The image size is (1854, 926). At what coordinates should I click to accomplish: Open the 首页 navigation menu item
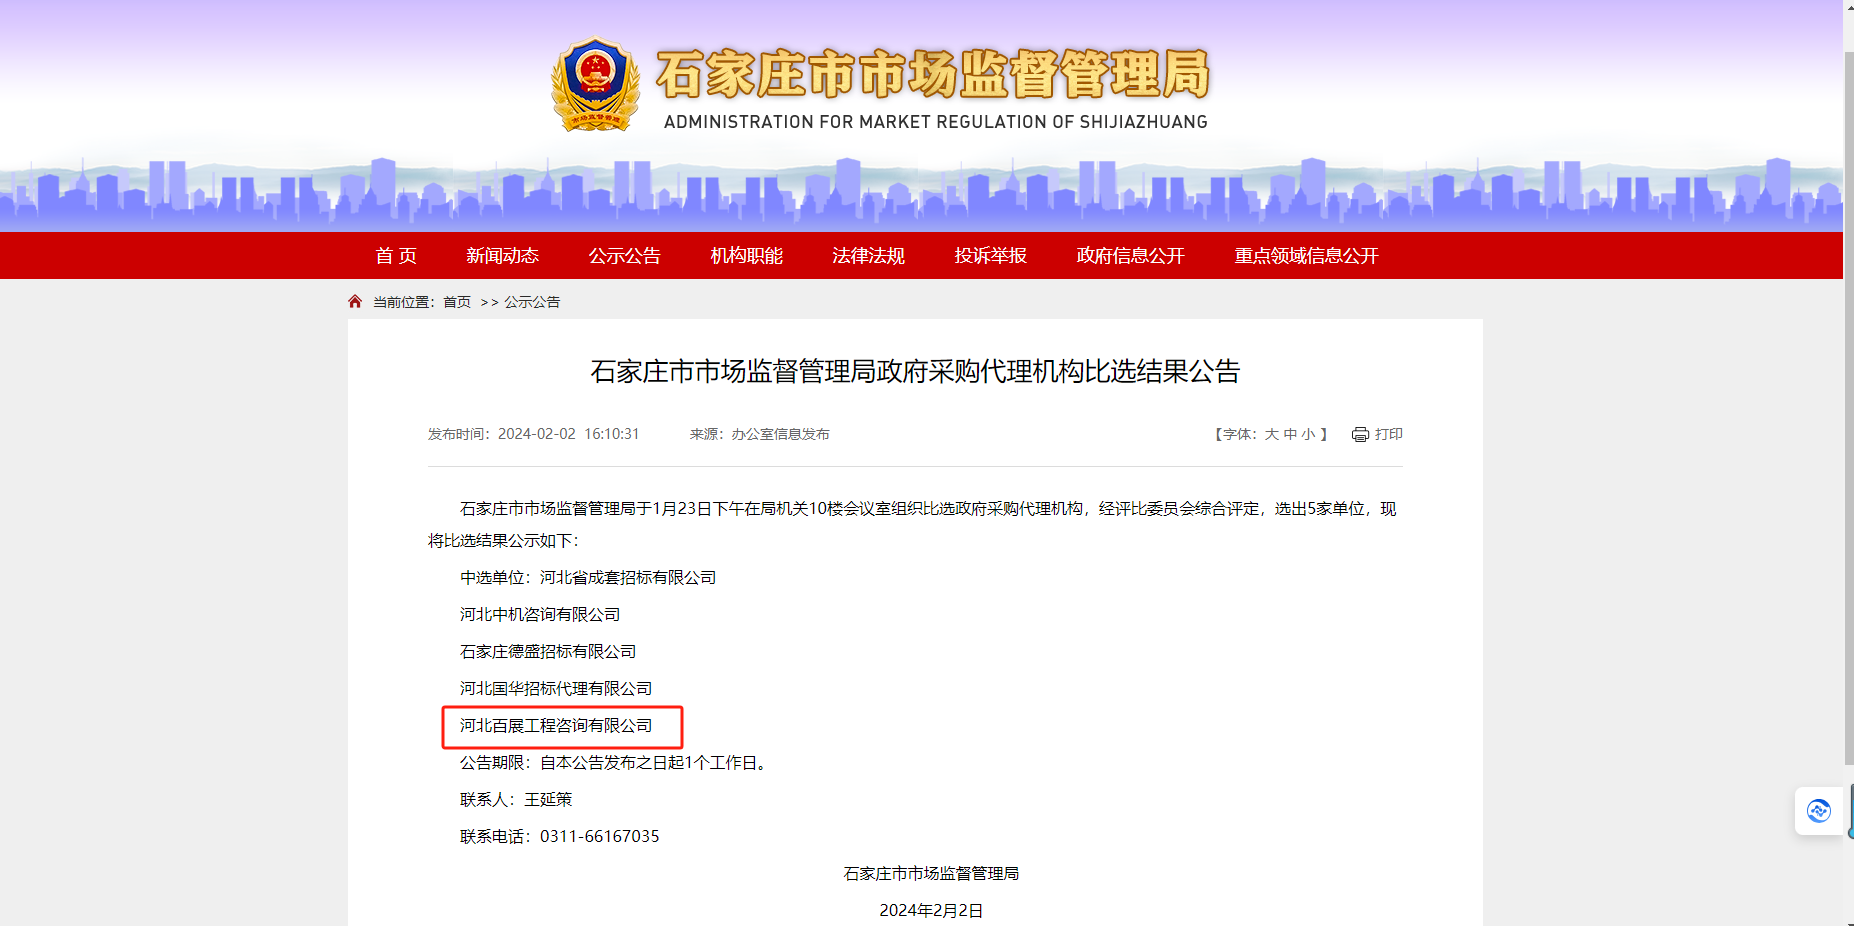click(x=396, y=256)
